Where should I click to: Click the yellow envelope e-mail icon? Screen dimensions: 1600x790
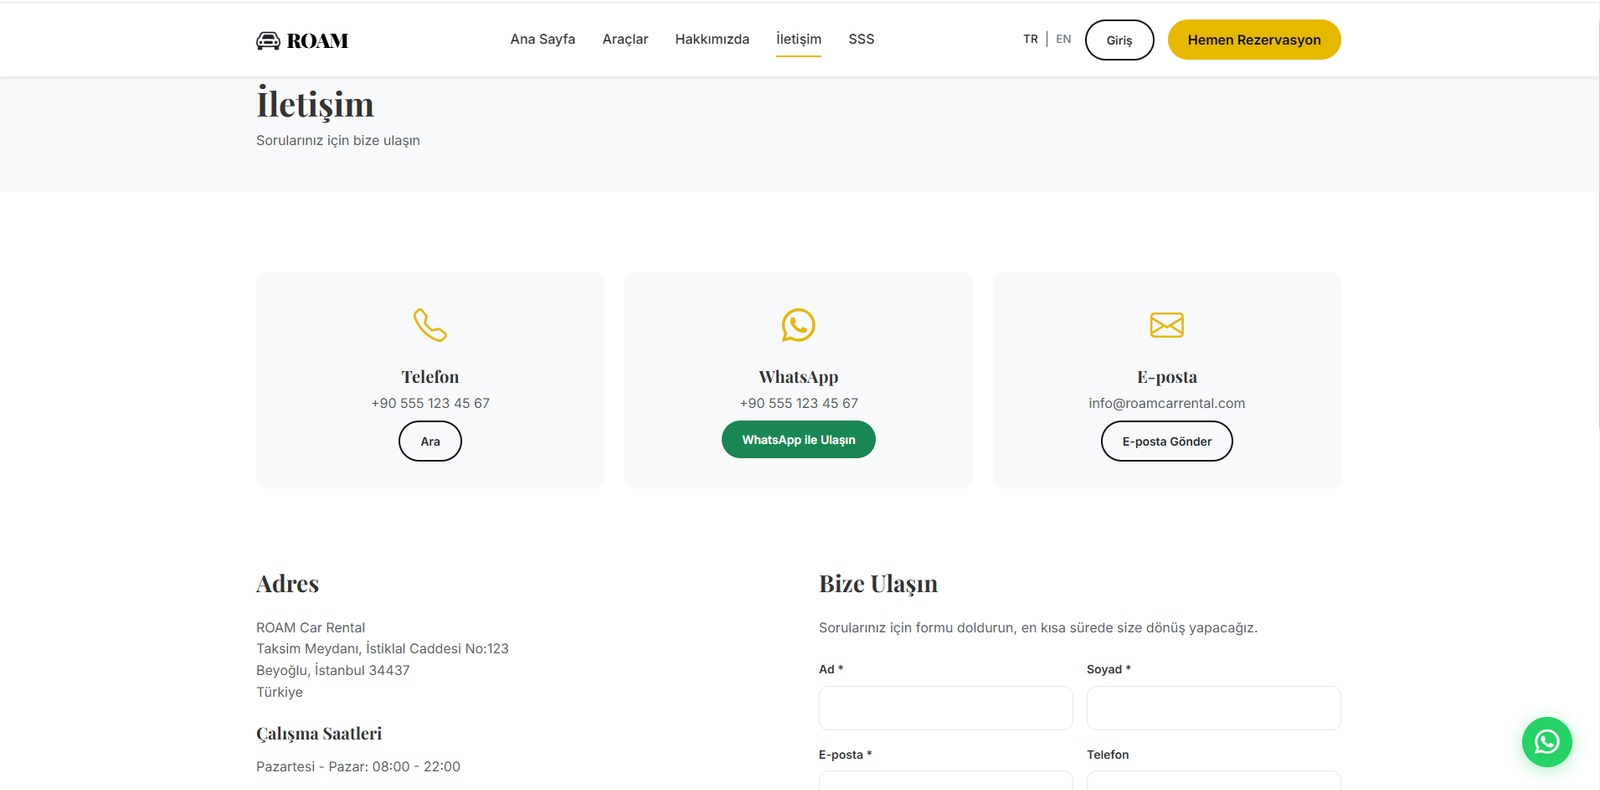1166,325
